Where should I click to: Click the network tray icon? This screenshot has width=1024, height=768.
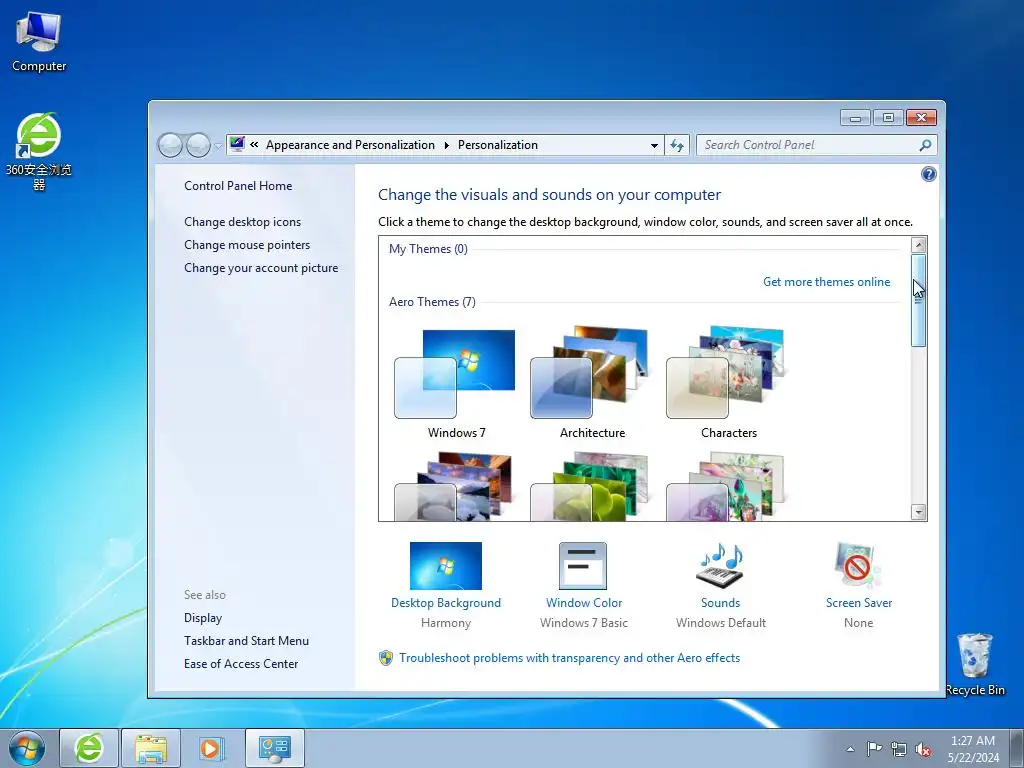click(899, 749)
